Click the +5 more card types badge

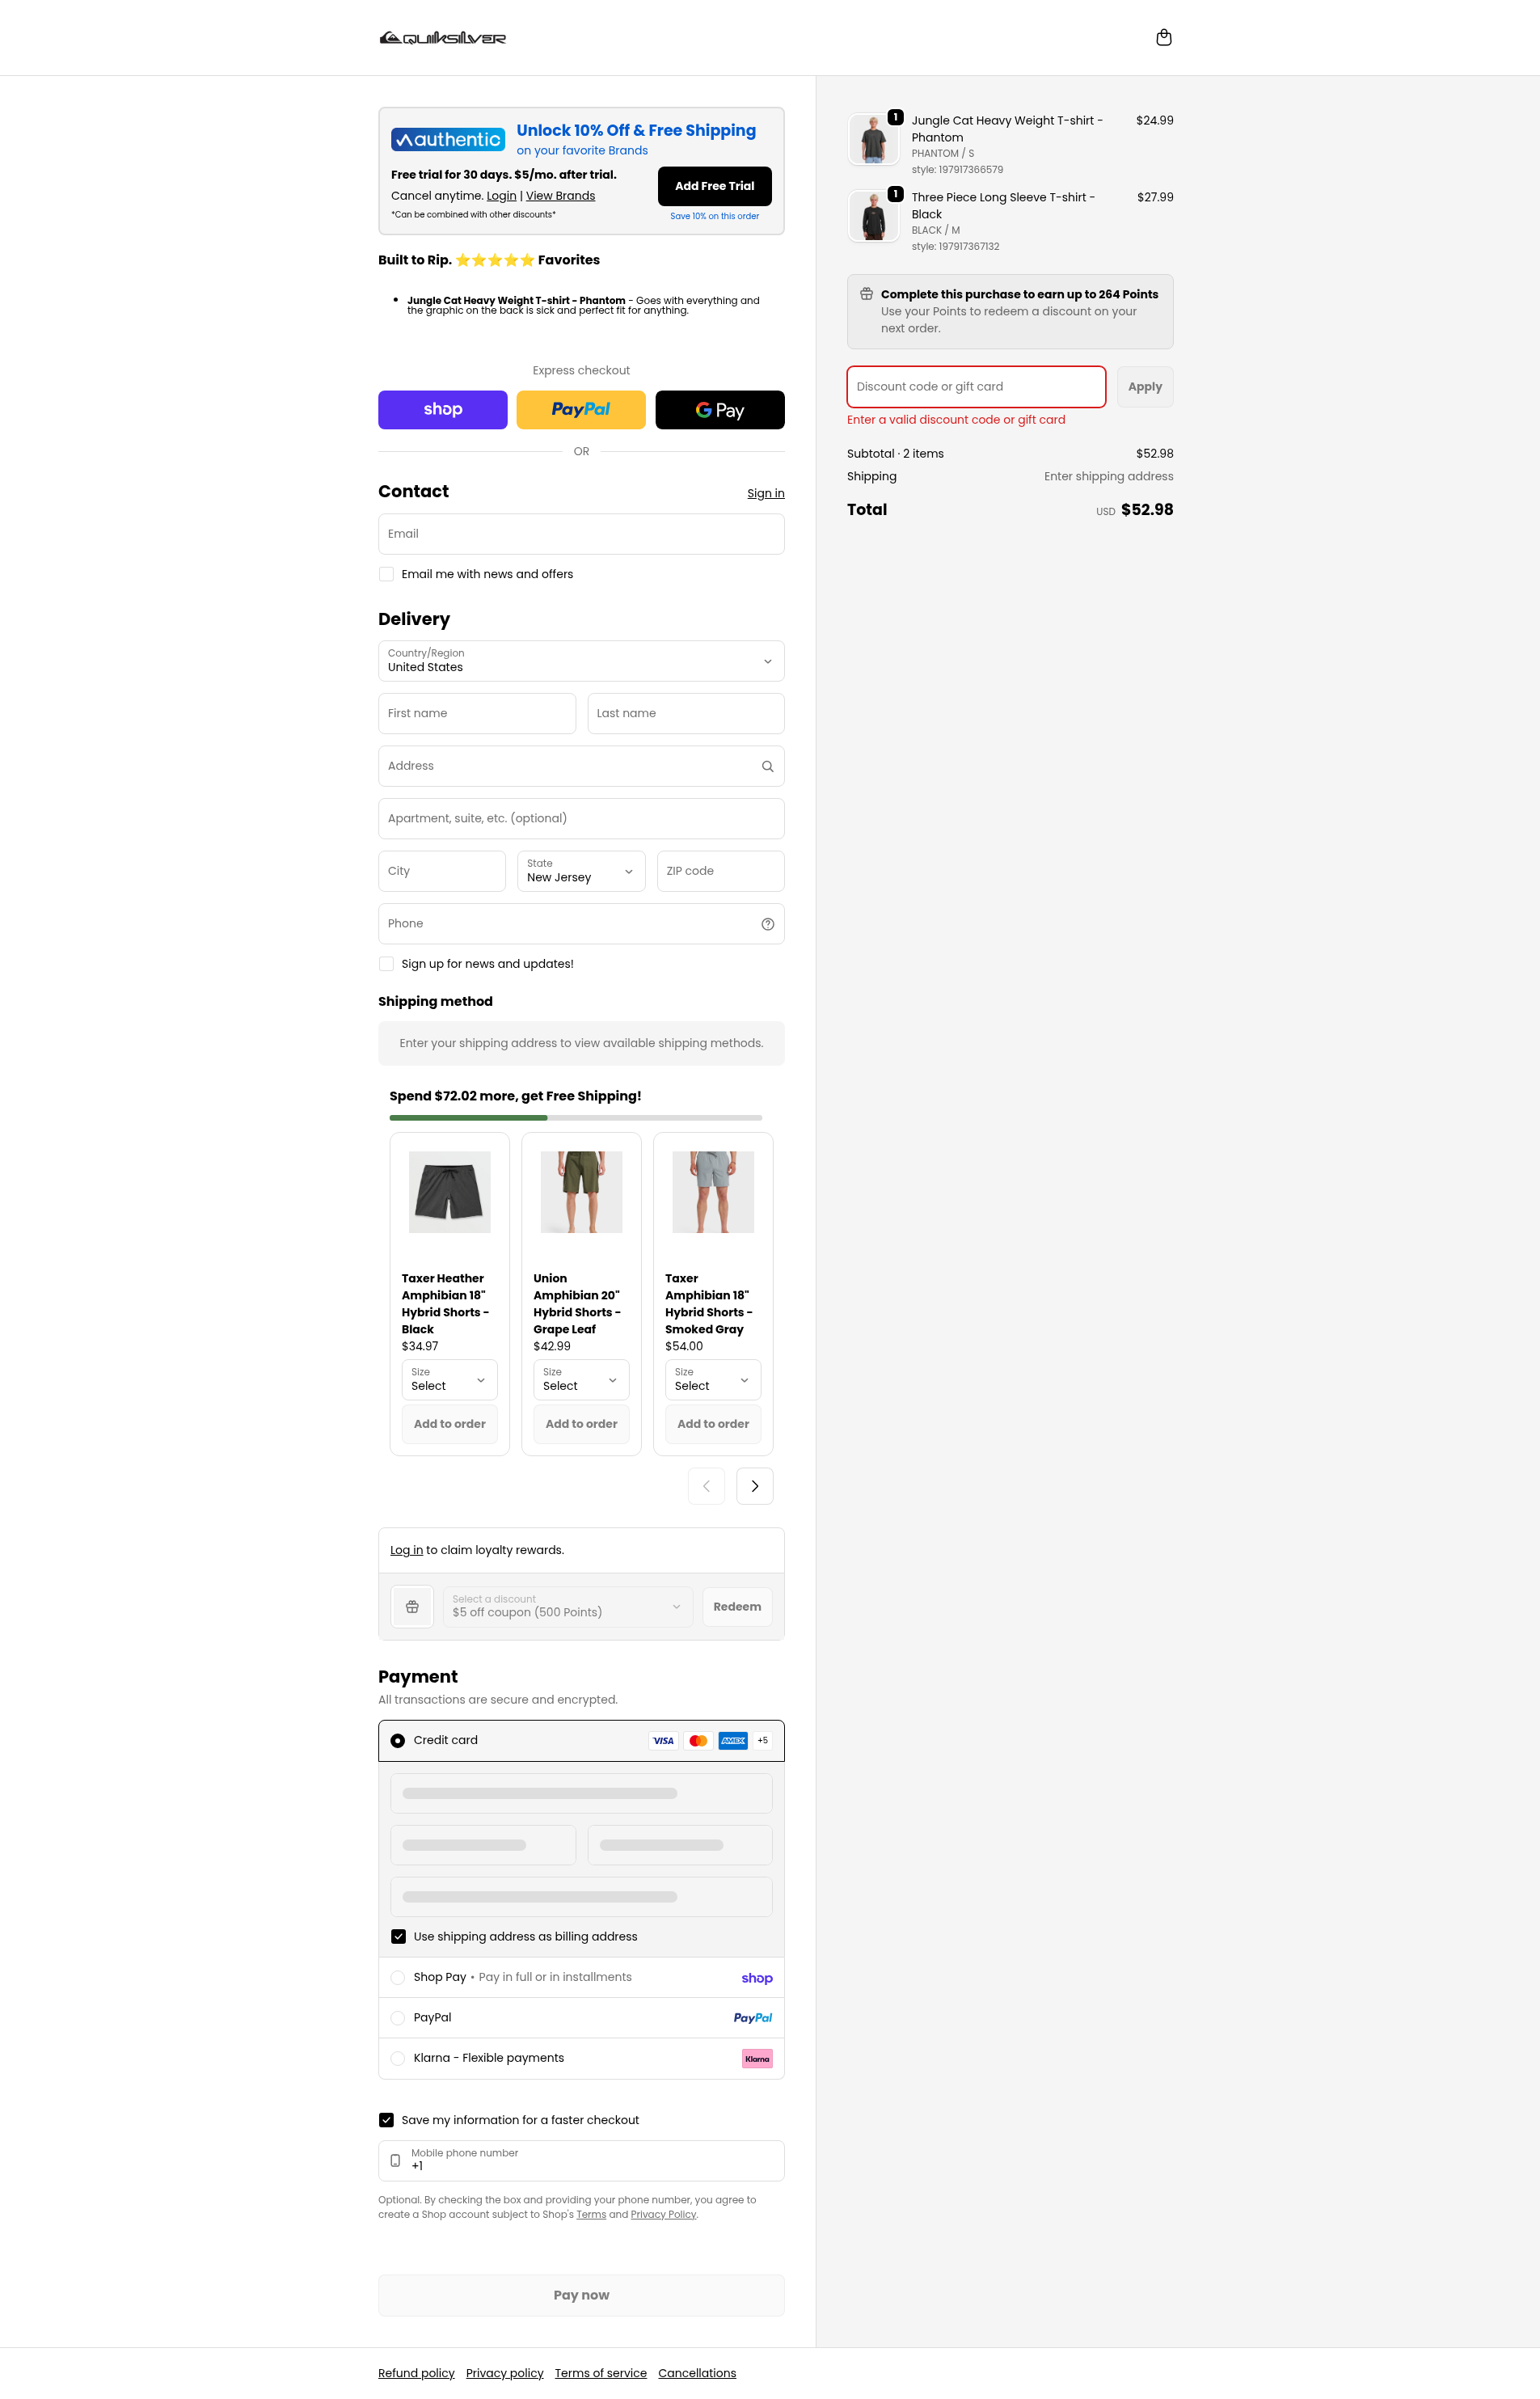point(763,1741)
